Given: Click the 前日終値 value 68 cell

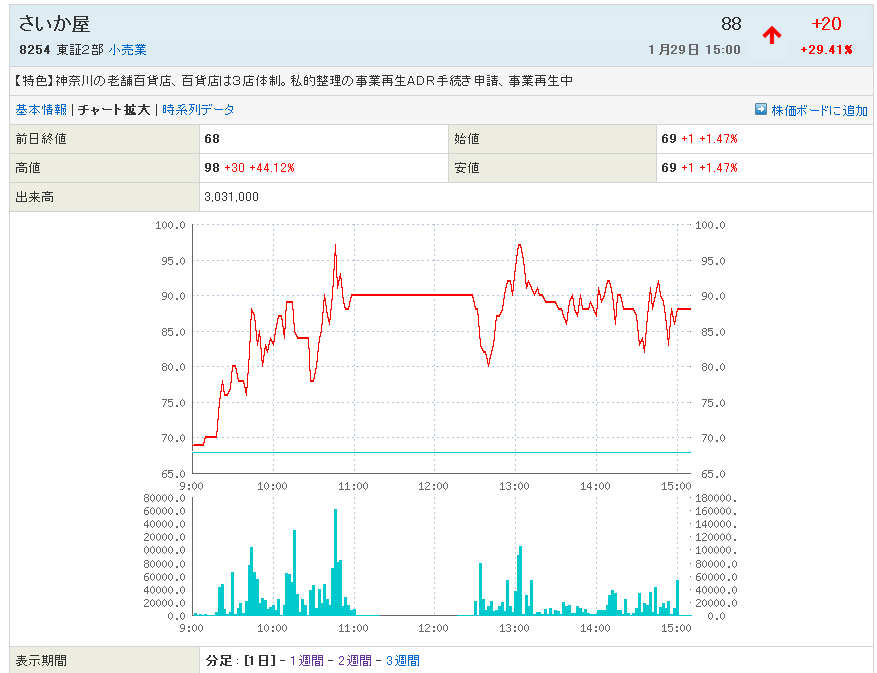Looking at the screenshot, I should [212, 139].
